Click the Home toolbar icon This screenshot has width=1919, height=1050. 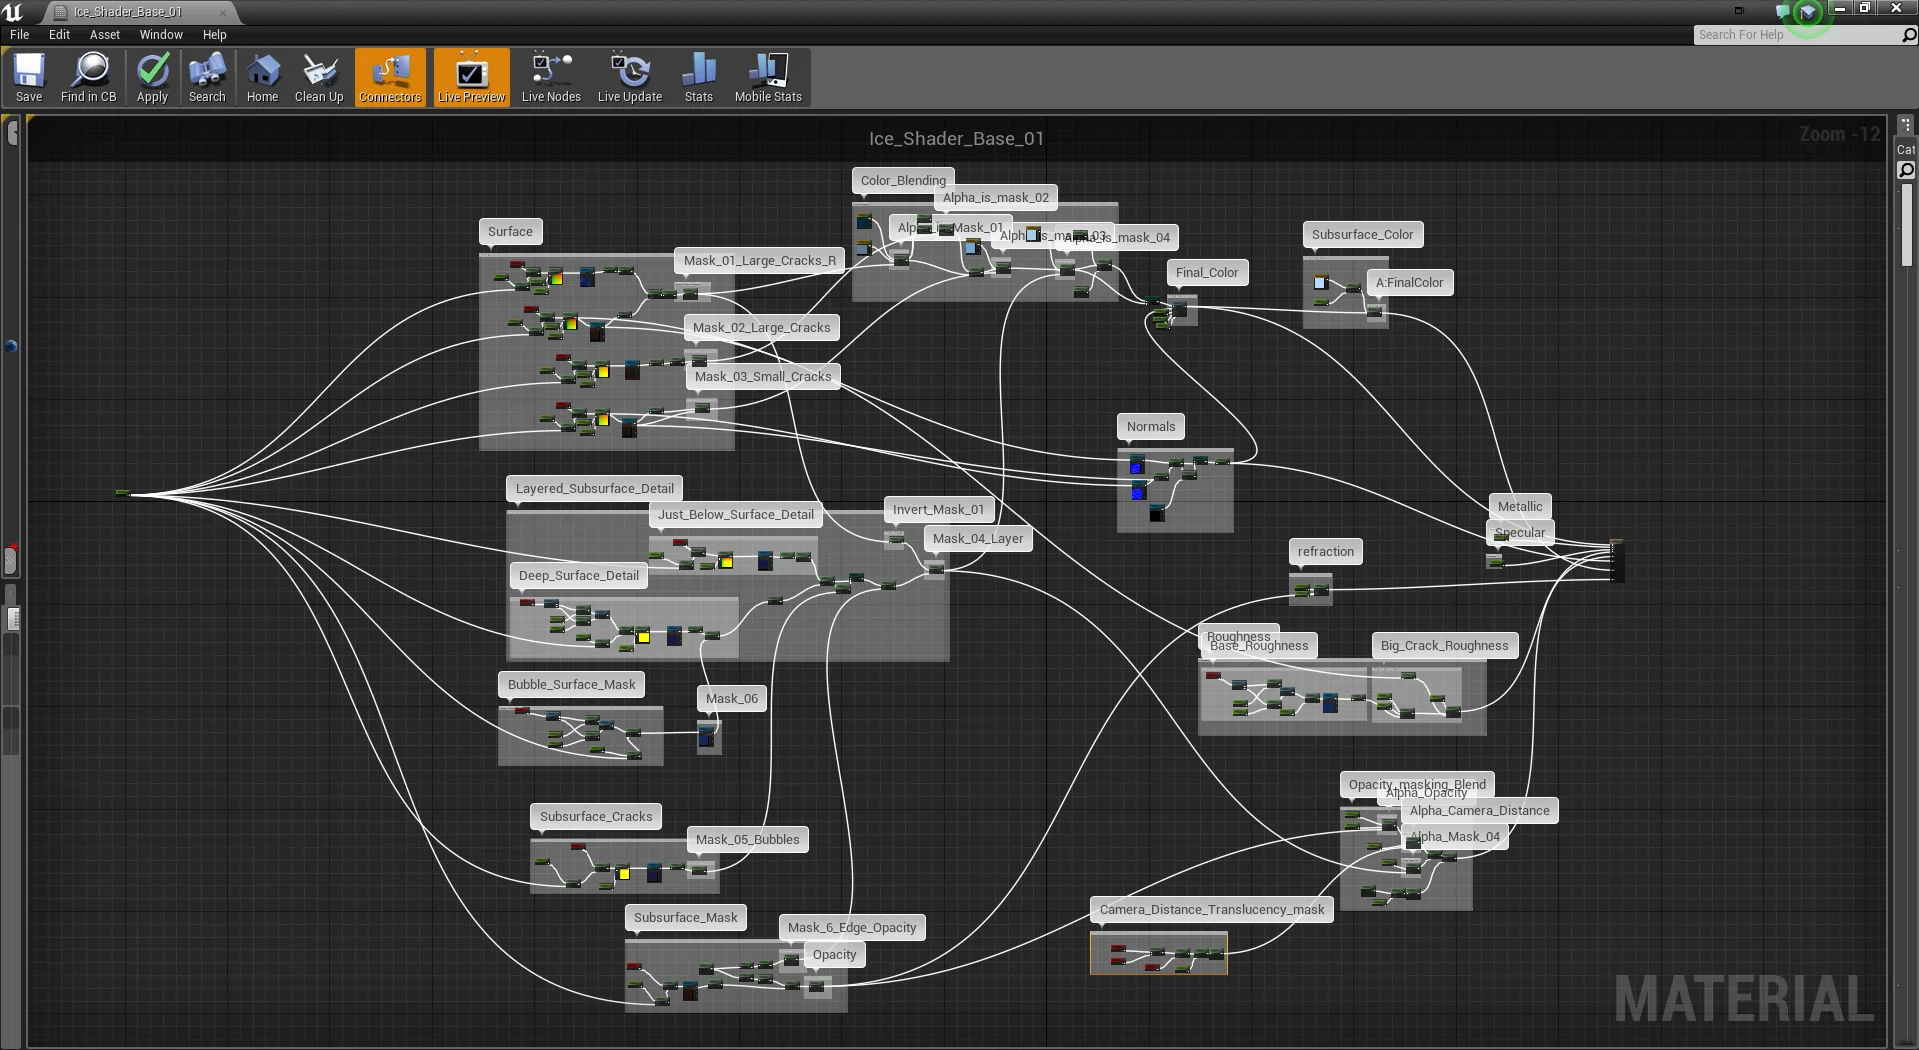pos(262,77)
